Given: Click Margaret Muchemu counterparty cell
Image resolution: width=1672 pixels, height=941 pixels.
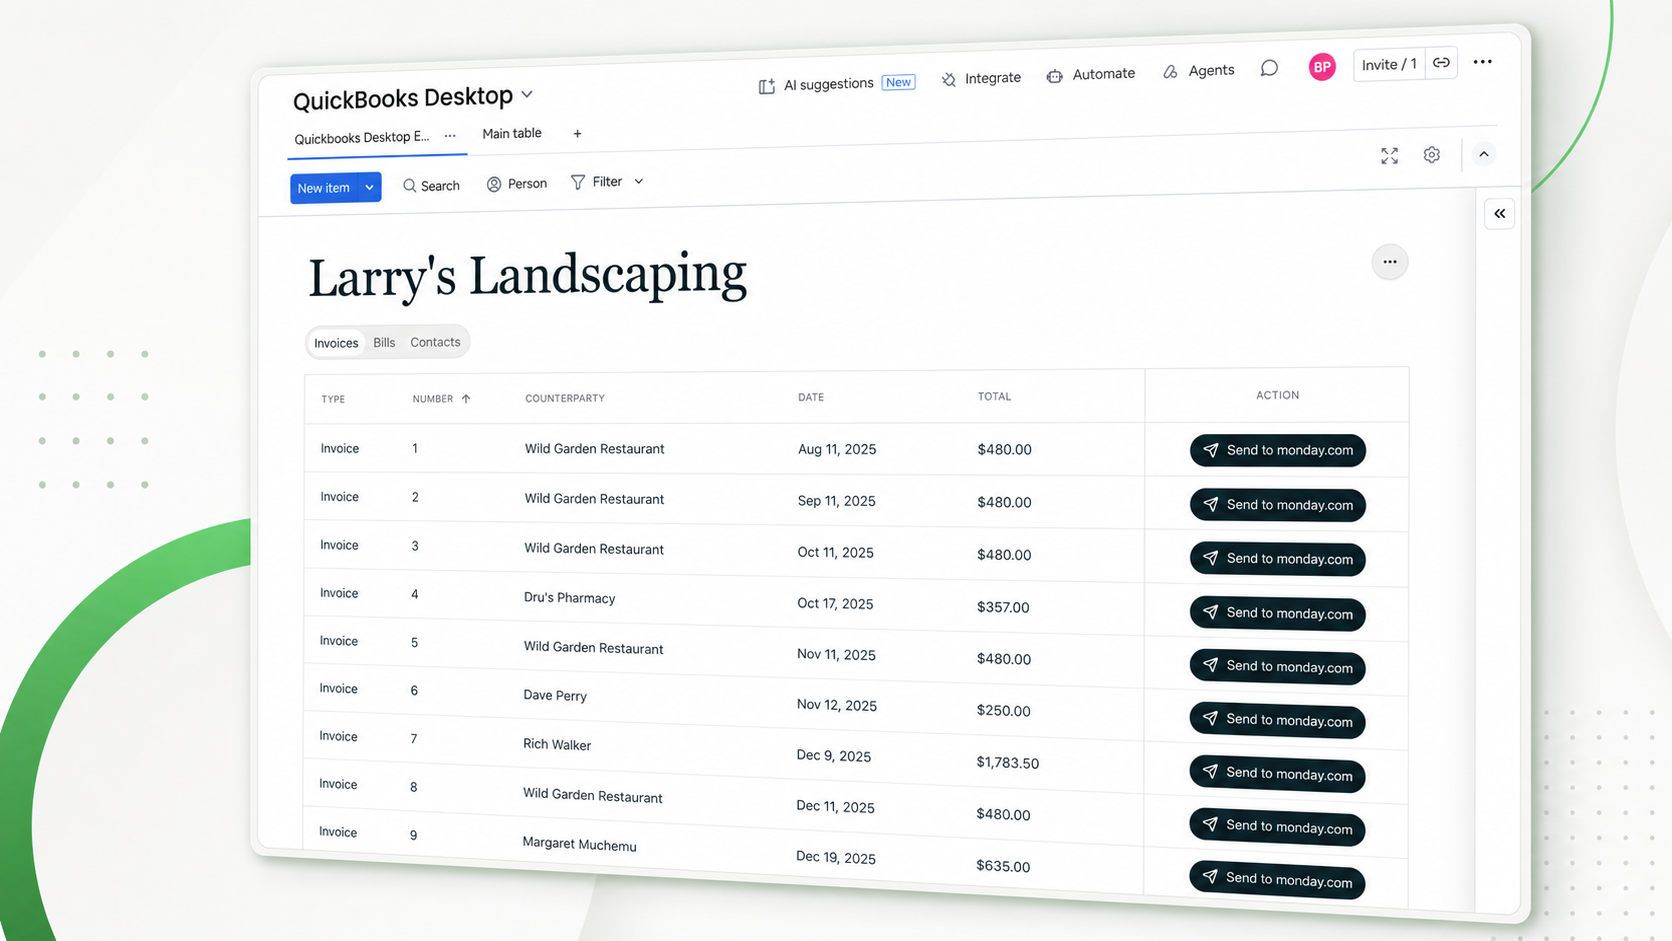Looking at the screenshot, I should (579, 844).
